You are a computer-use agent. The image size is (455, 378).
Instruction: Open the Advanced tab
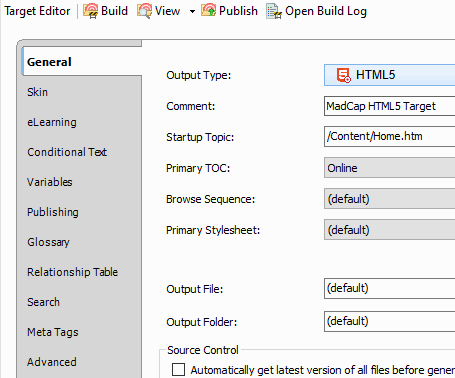pos(52,362)
